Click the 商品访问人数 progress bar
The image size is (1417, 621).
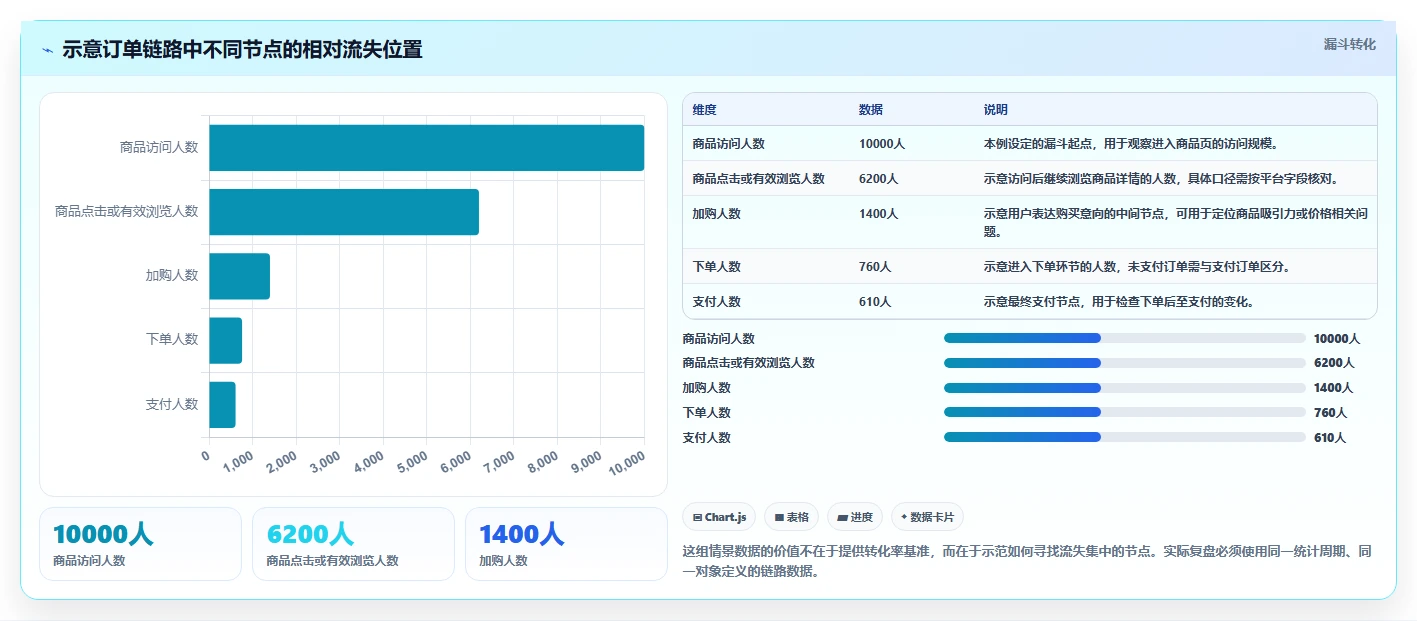[1125, 338]
